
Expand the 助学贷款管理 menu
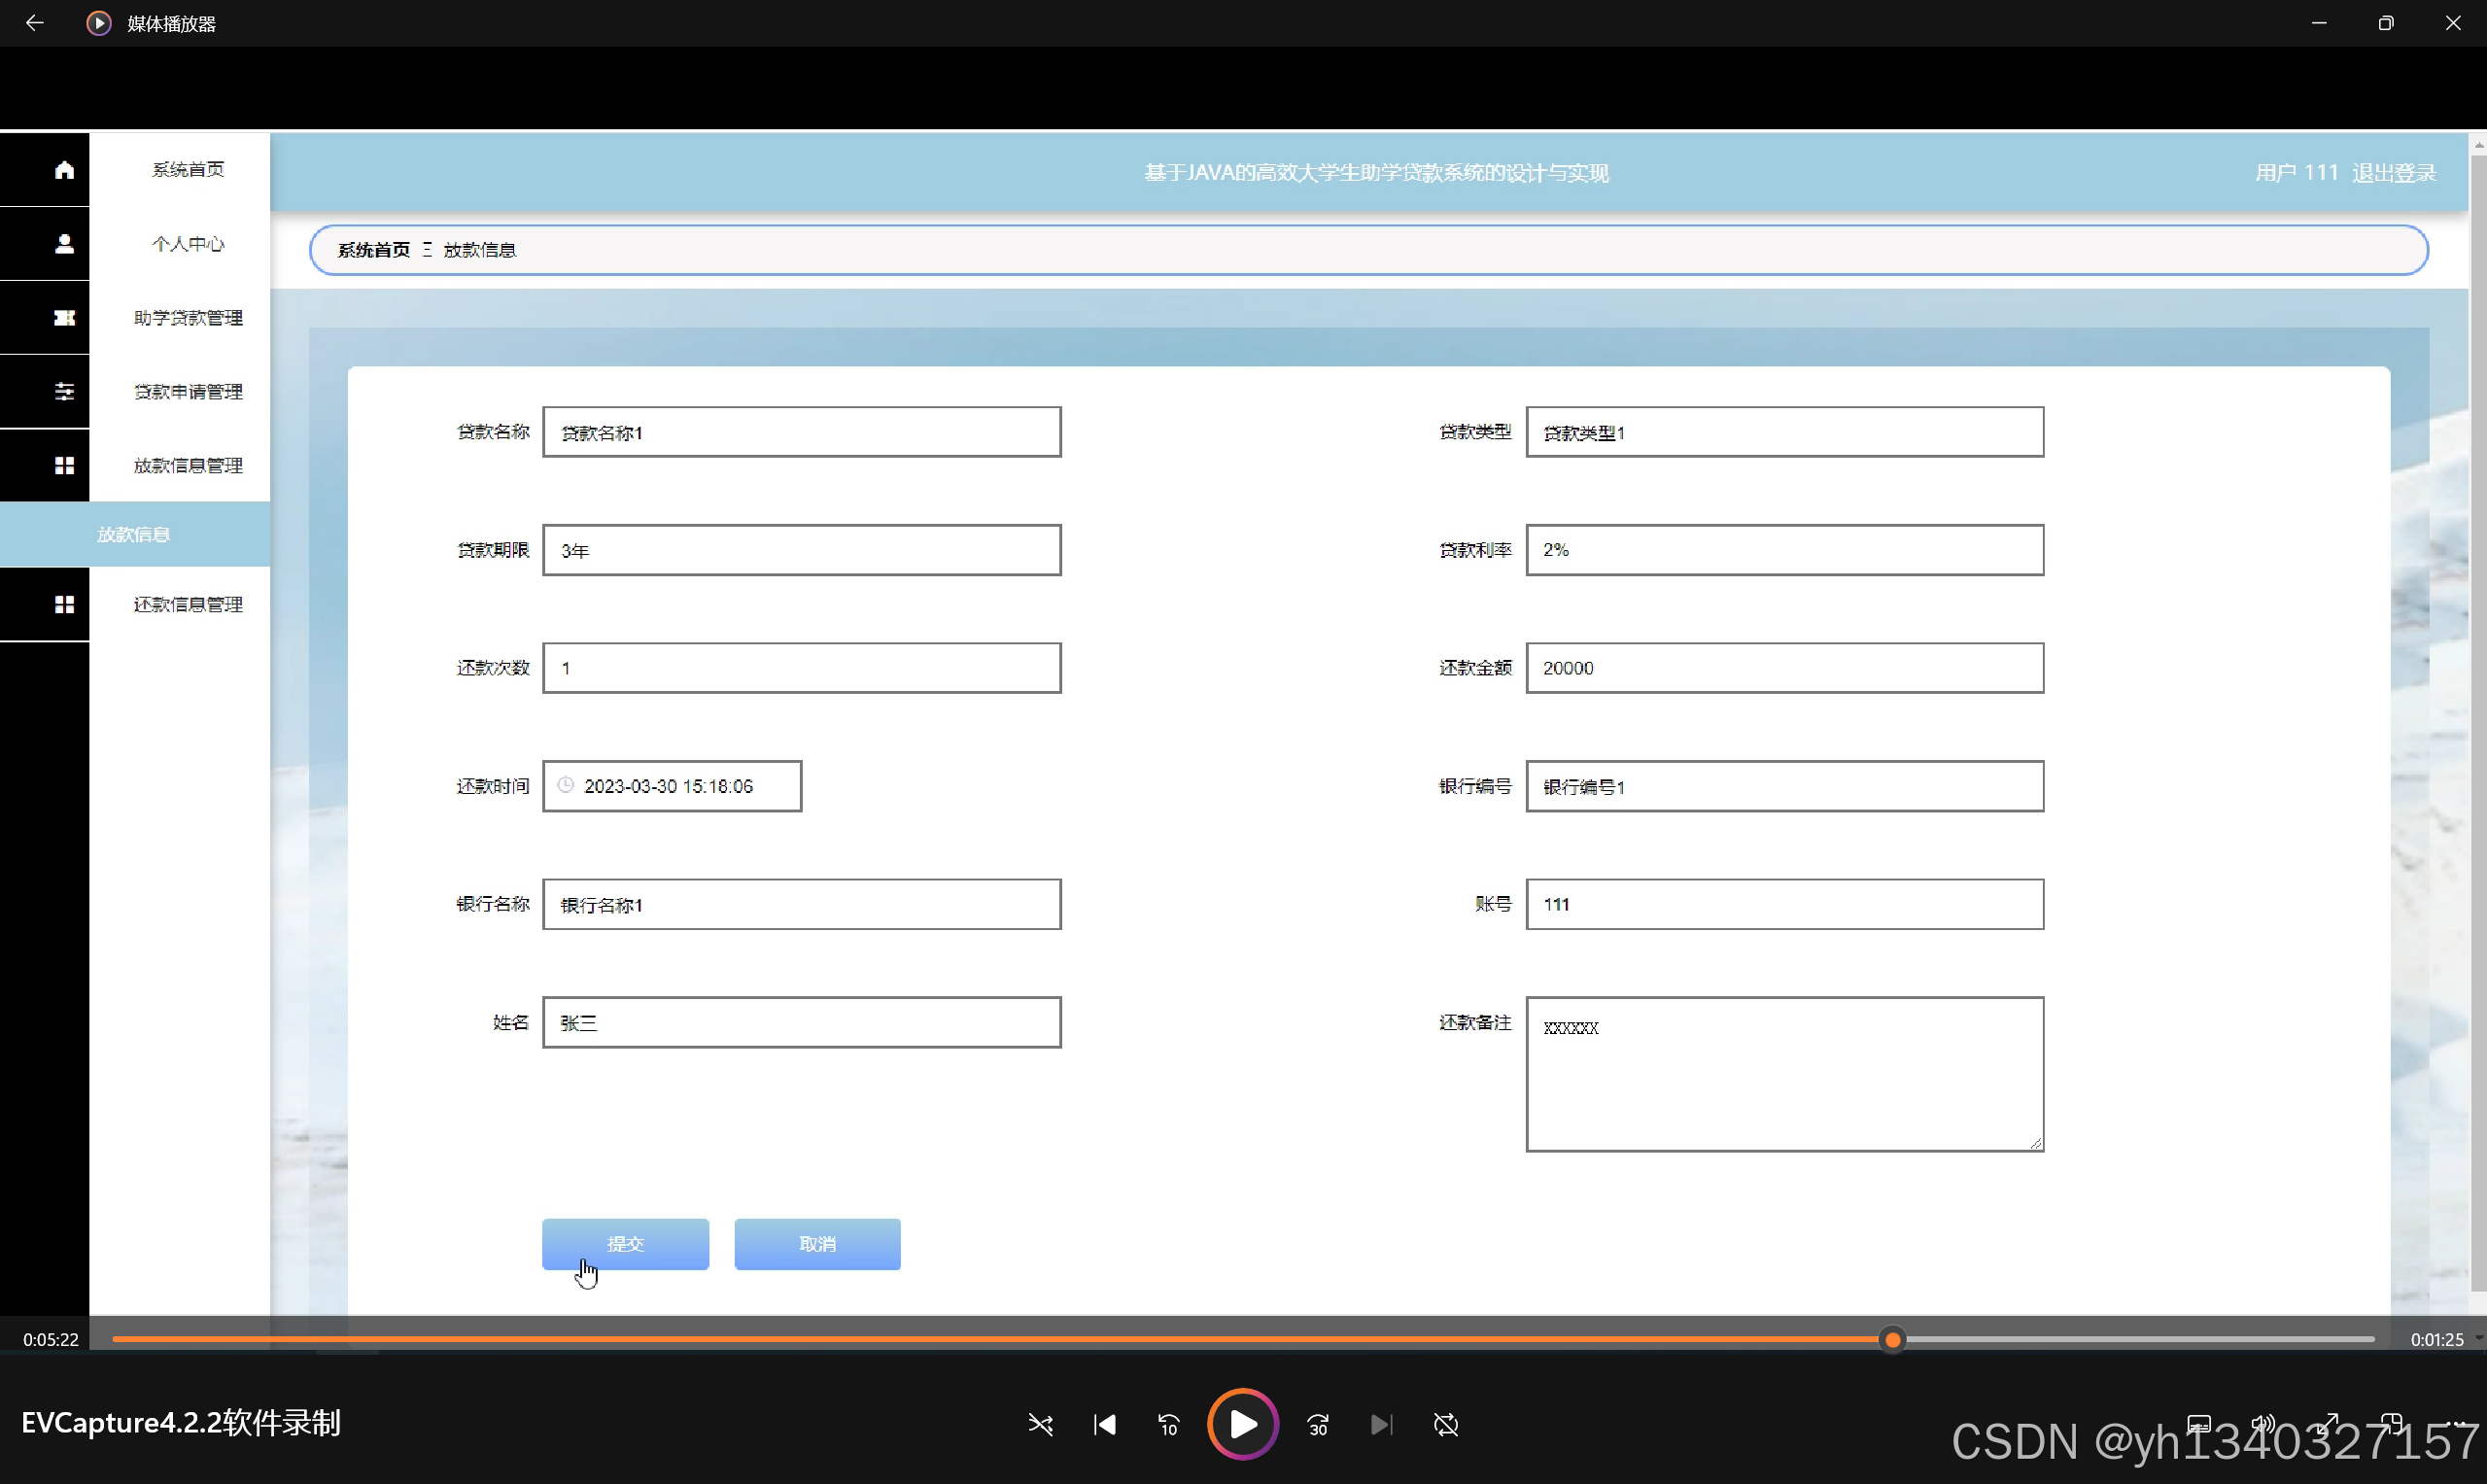pyautogui.click(x=188, y=318)
